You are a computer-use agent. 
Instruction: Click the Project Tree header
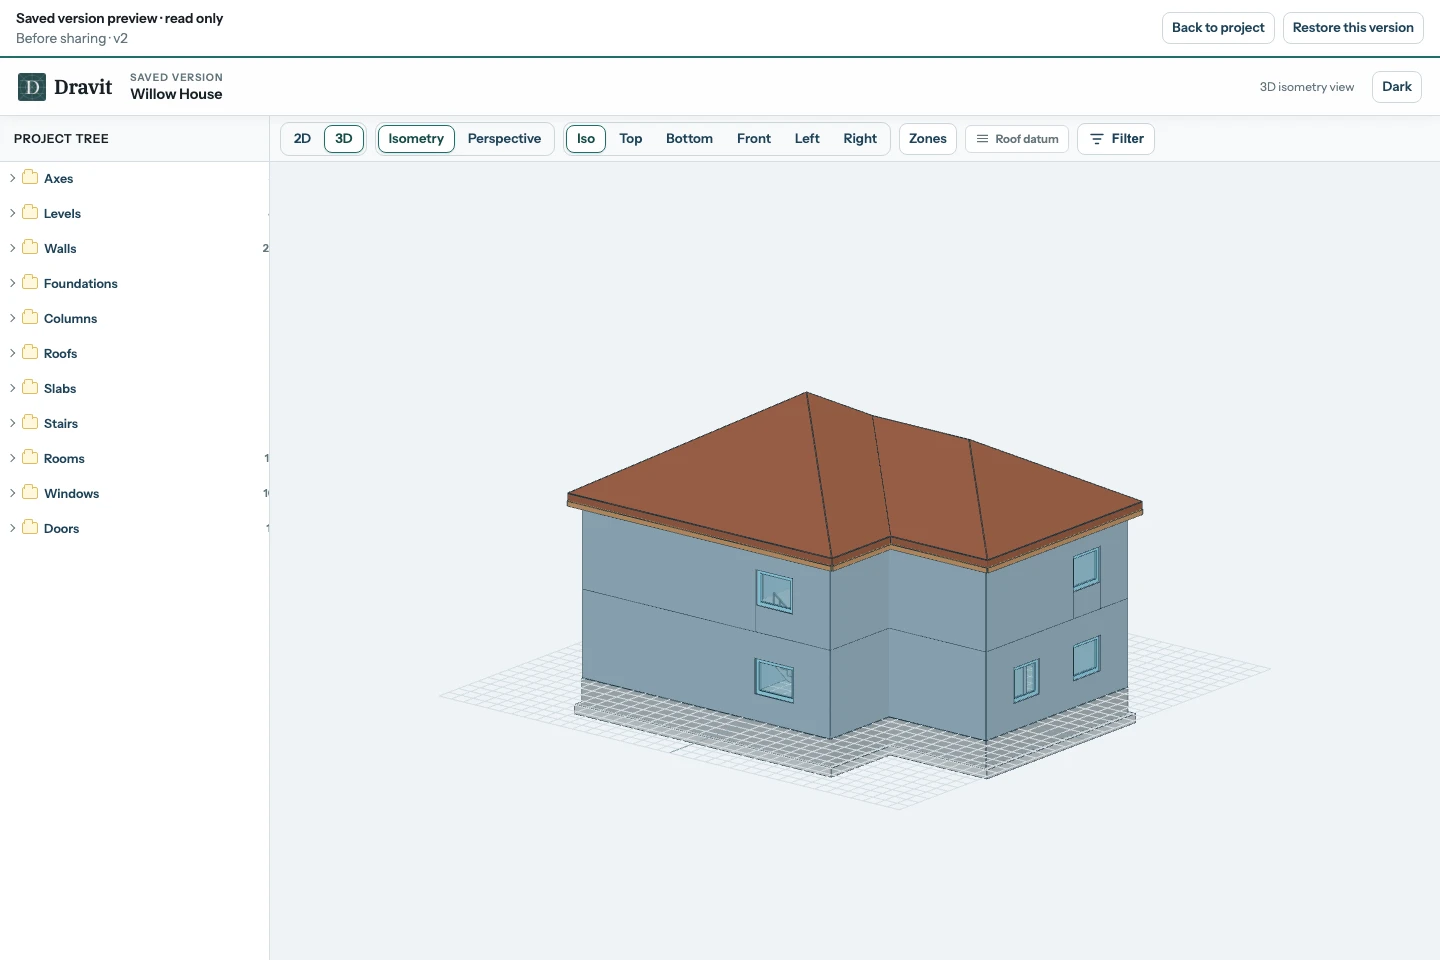(61, 139)
